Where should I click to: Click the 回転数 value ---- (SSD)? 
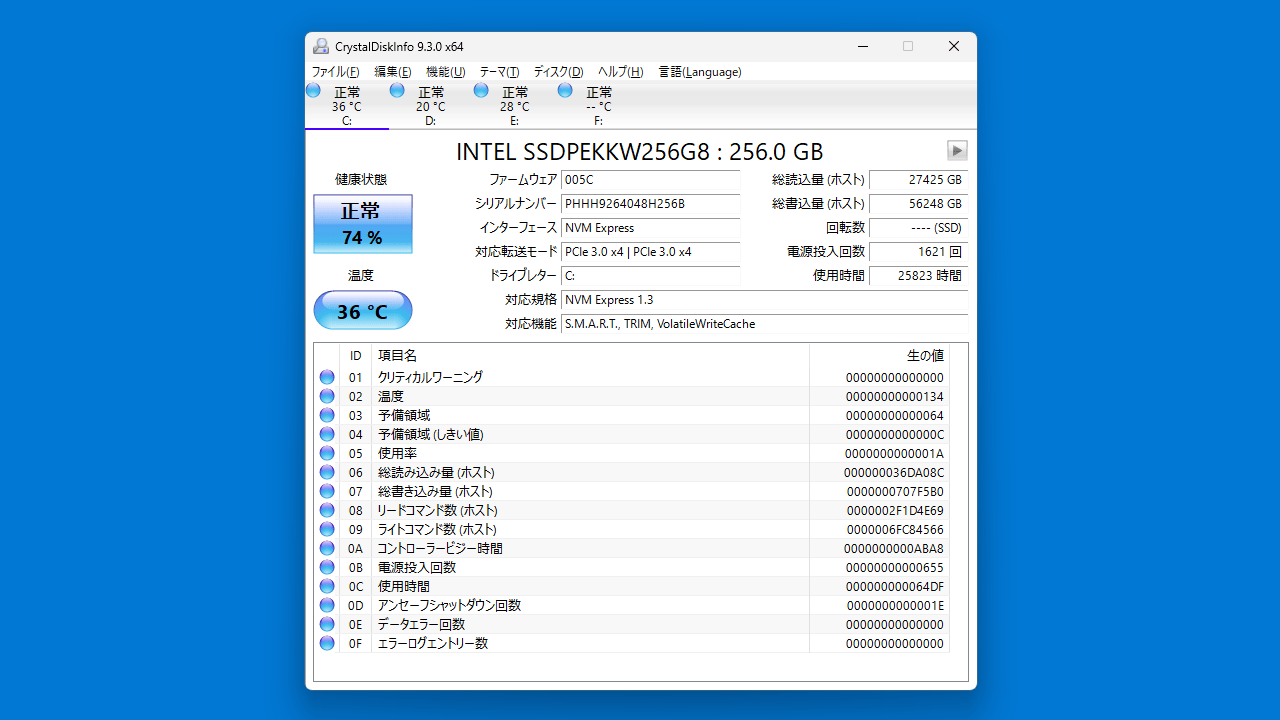pyautogui.click(x=918, y=228)
